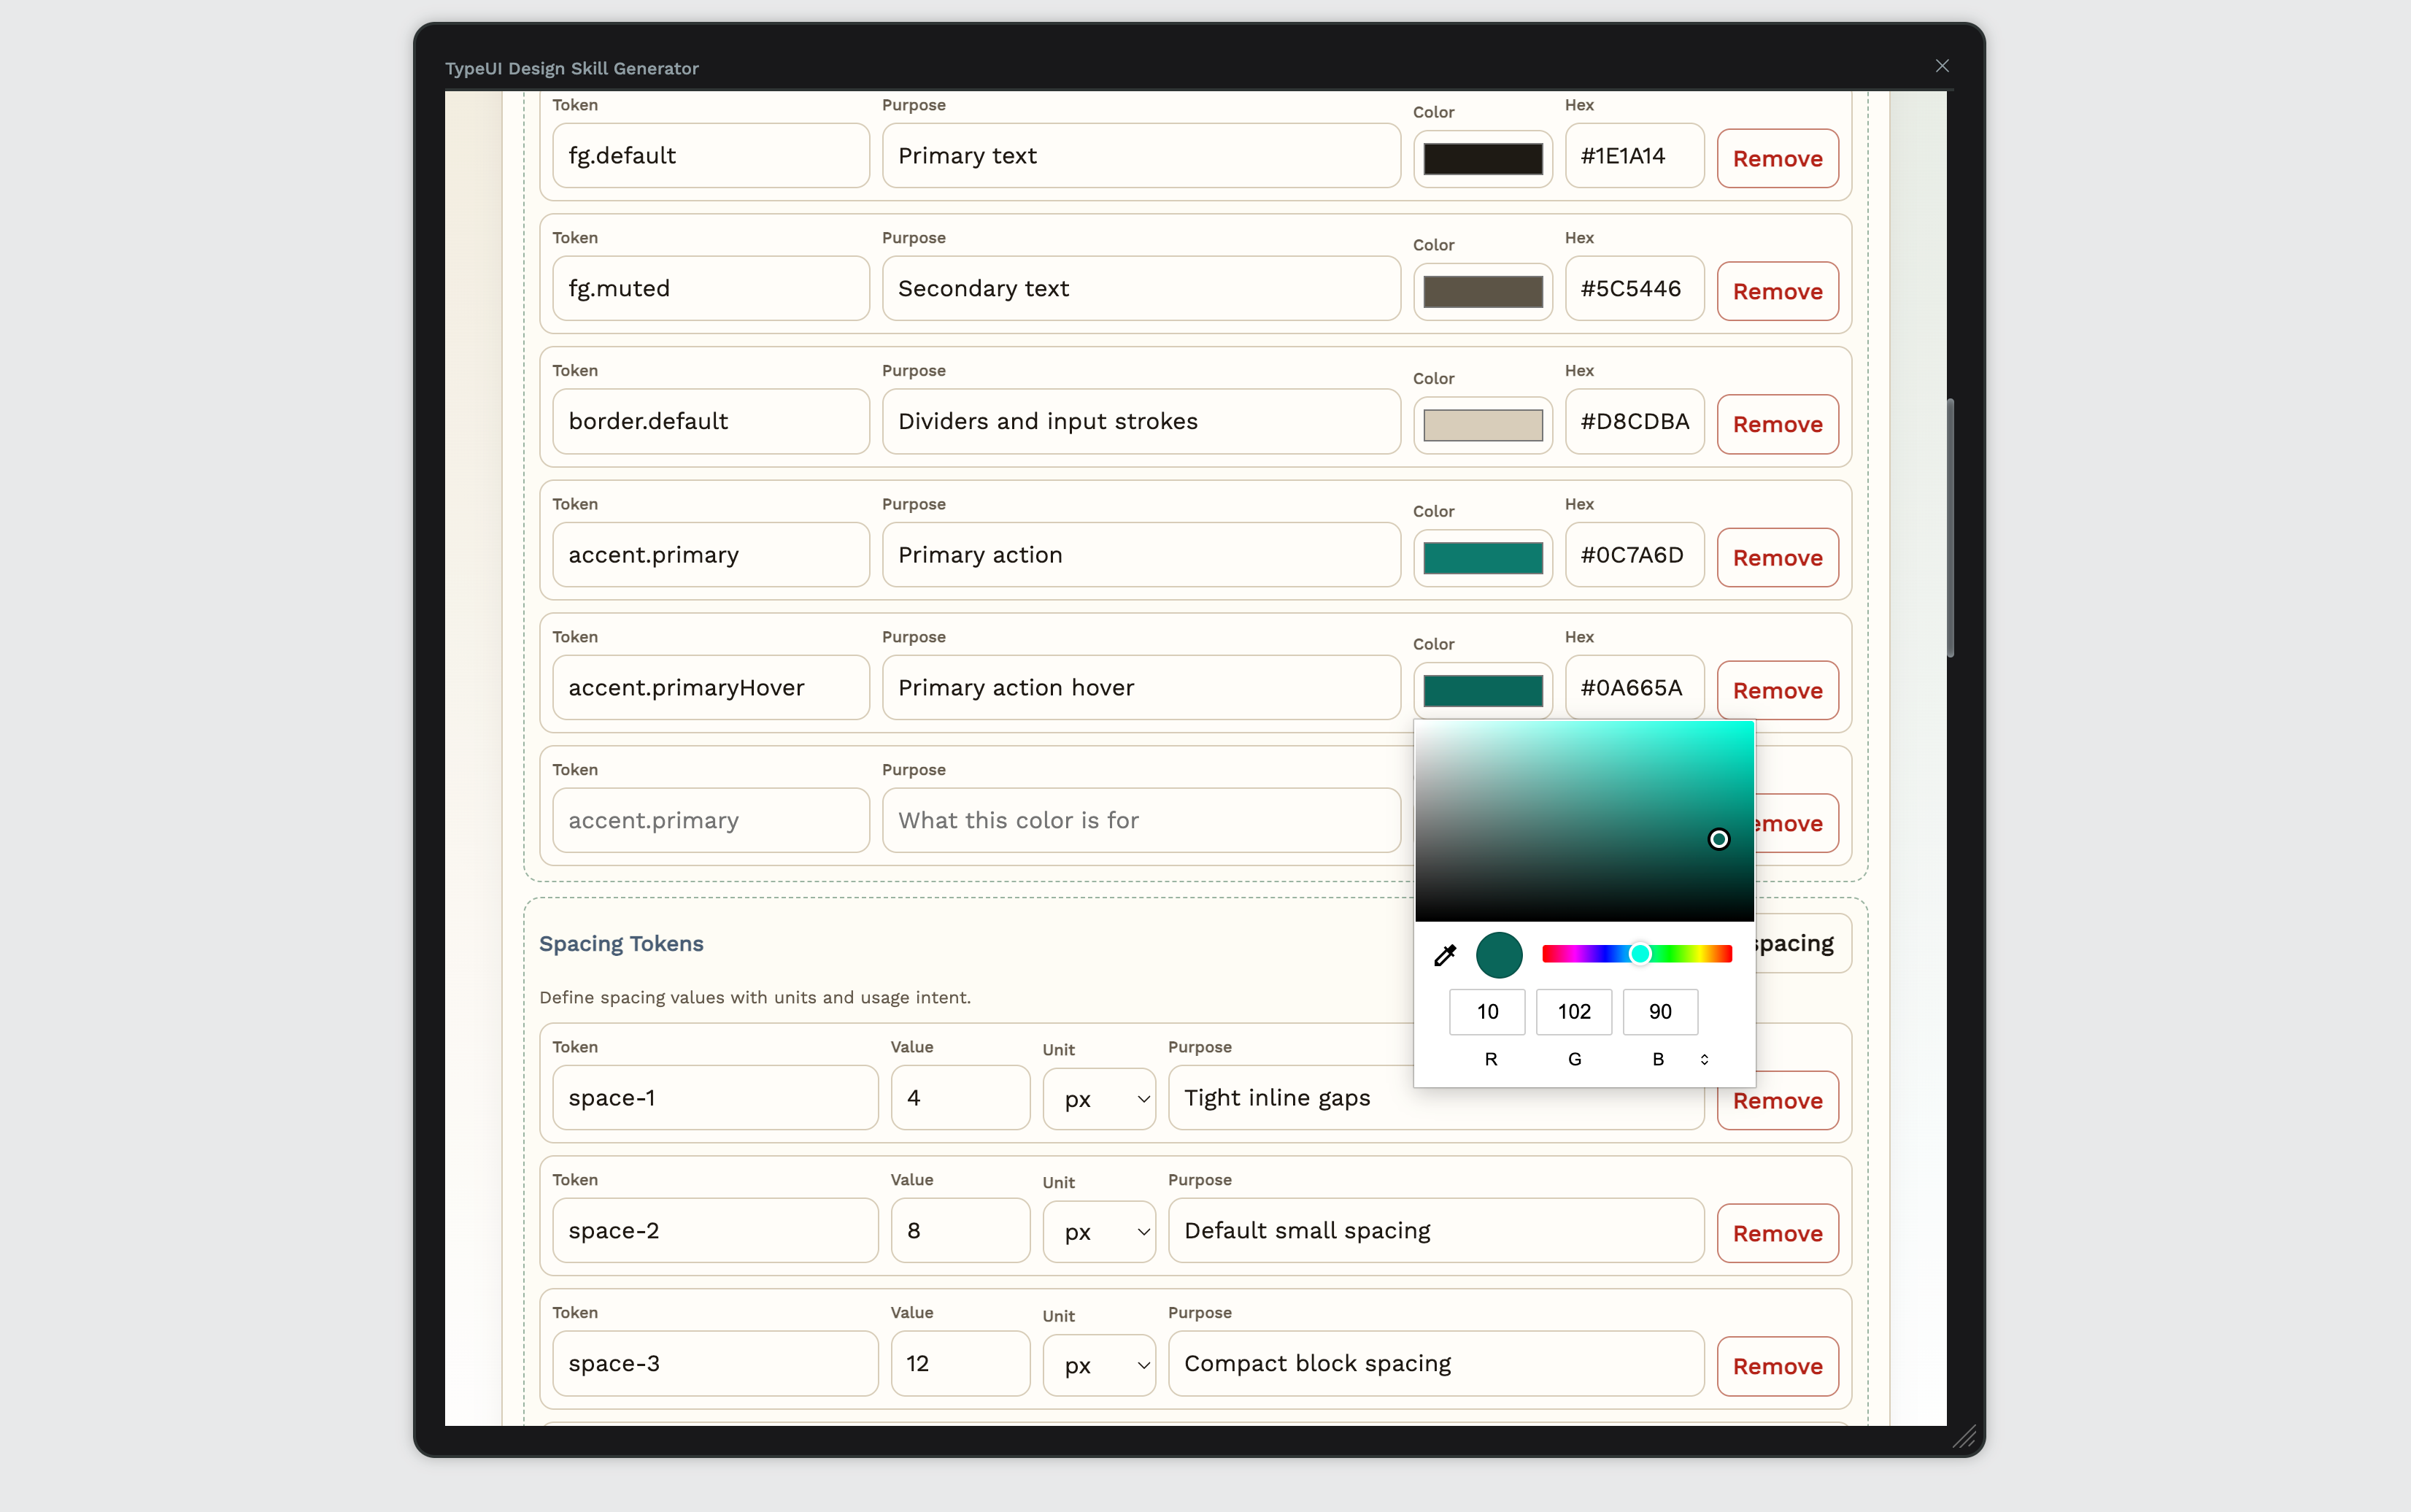Toggle RGB color format switcher arrows
The width and height of the screenshot is (2411, 1512).
tap(1704, 1059)
